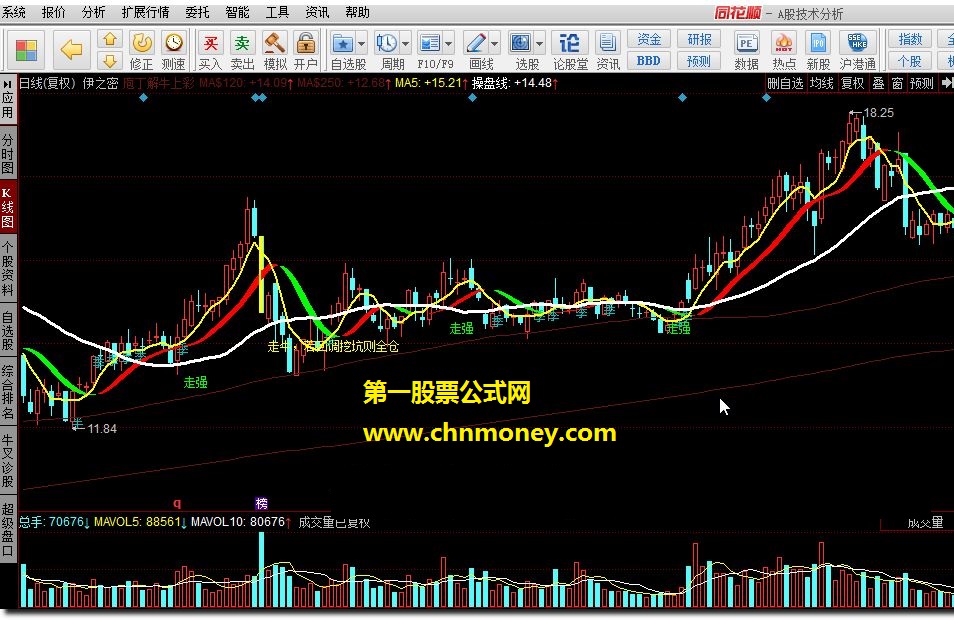Open the 智能 menu
The width and height of the screenshot is (954, 620).
(237, 12)
